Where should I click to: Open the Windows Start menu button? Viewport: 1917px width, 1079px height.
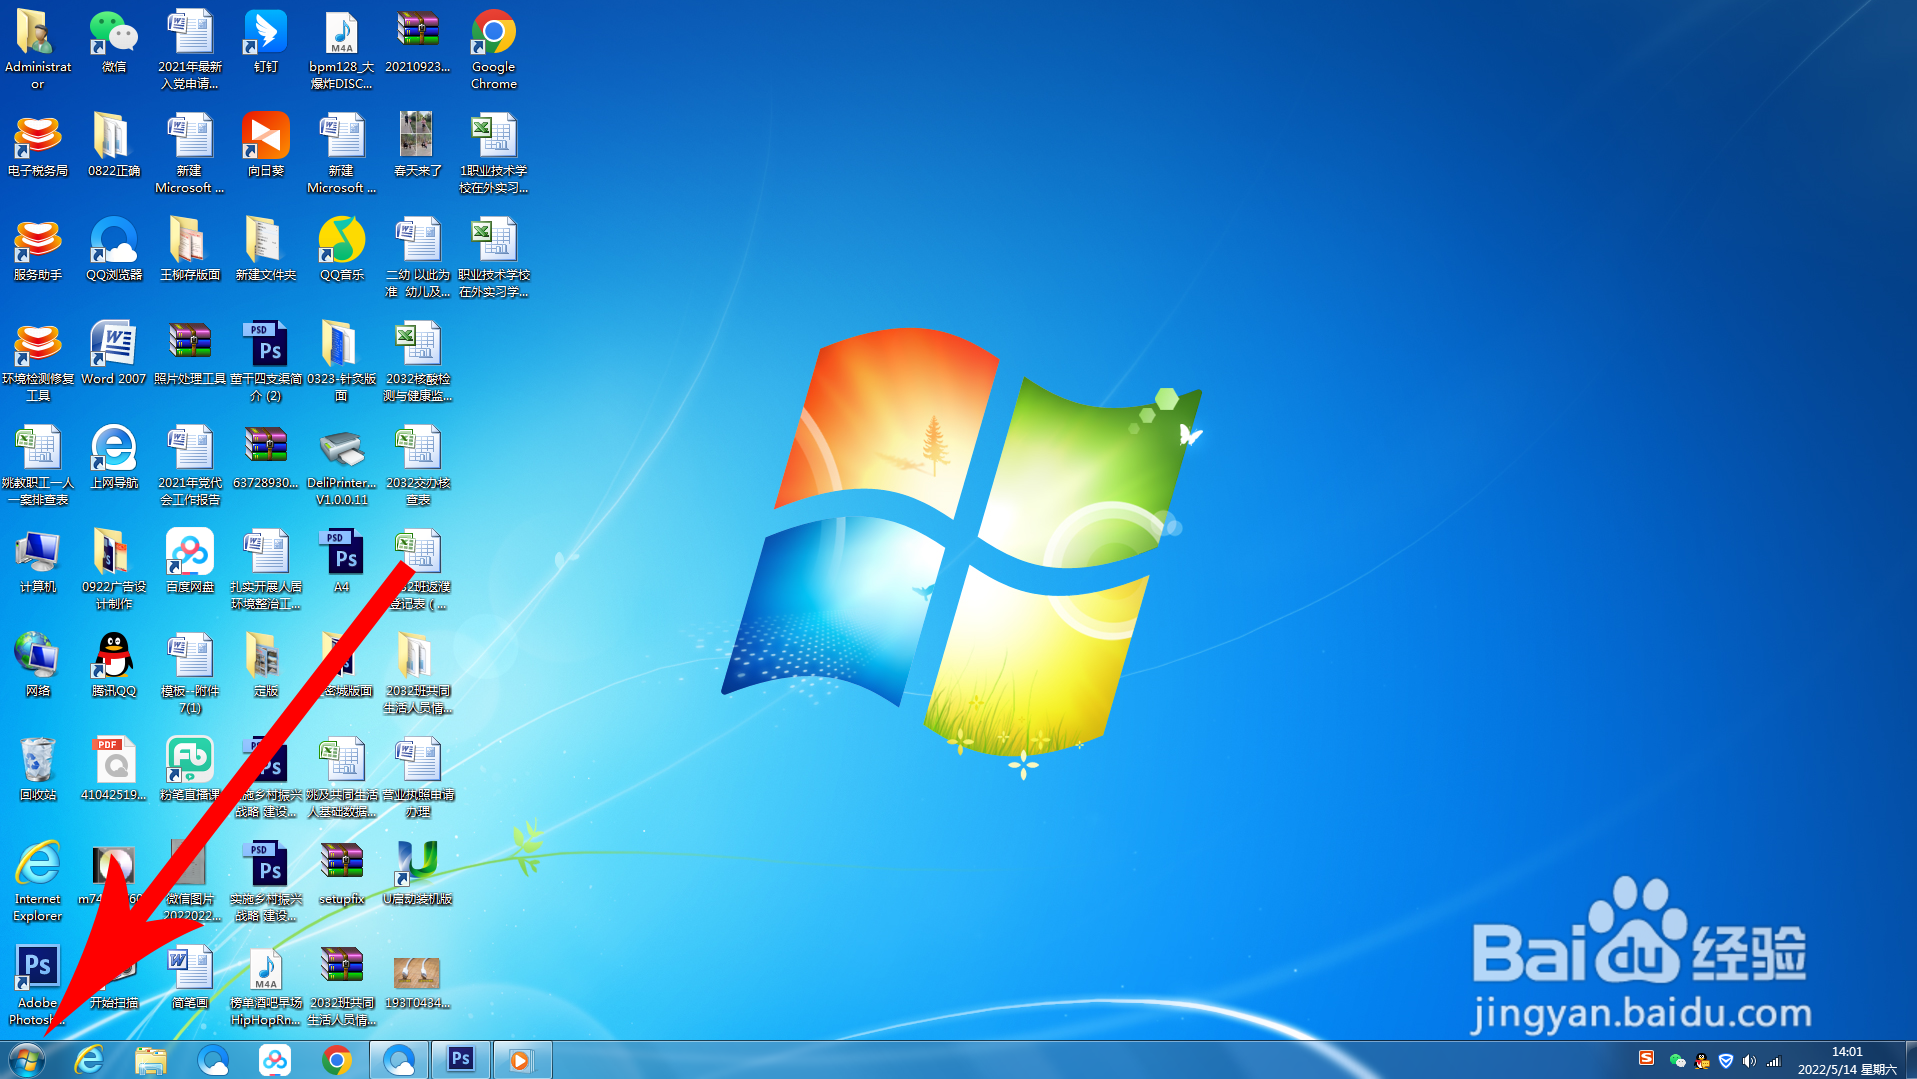coord(27,1059)
